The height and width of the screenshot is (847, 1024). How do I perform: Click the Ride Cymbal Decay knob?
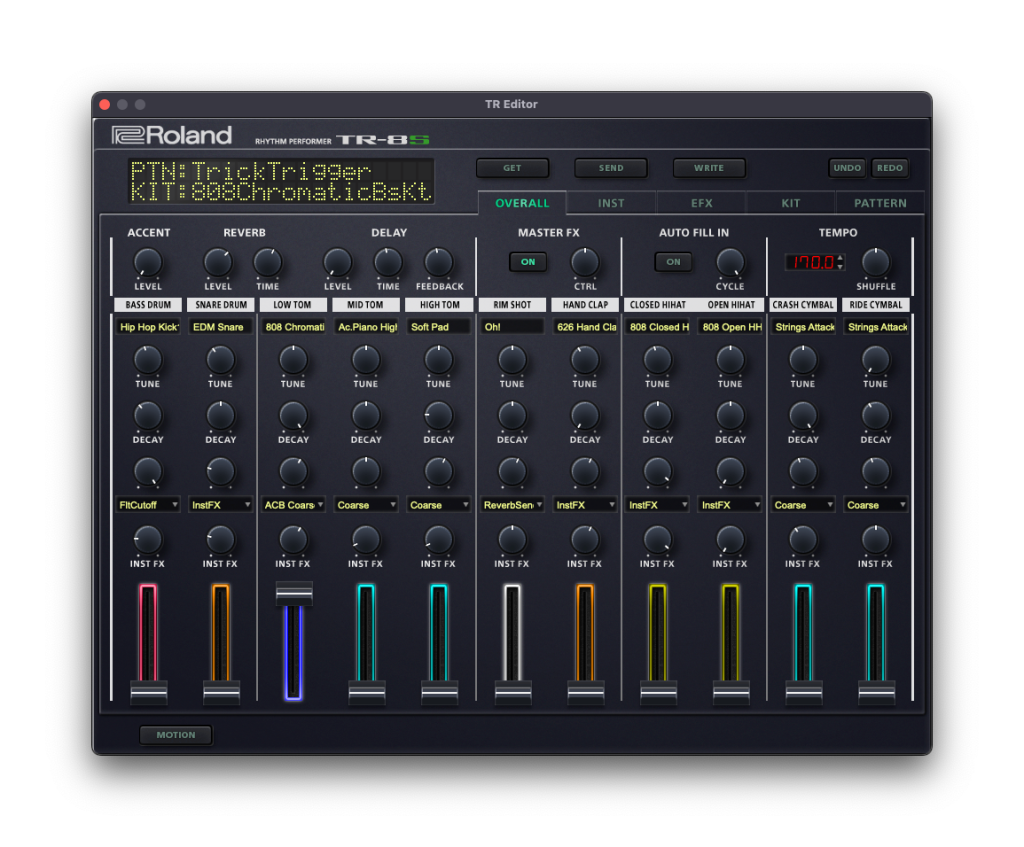tap(875, 415)
